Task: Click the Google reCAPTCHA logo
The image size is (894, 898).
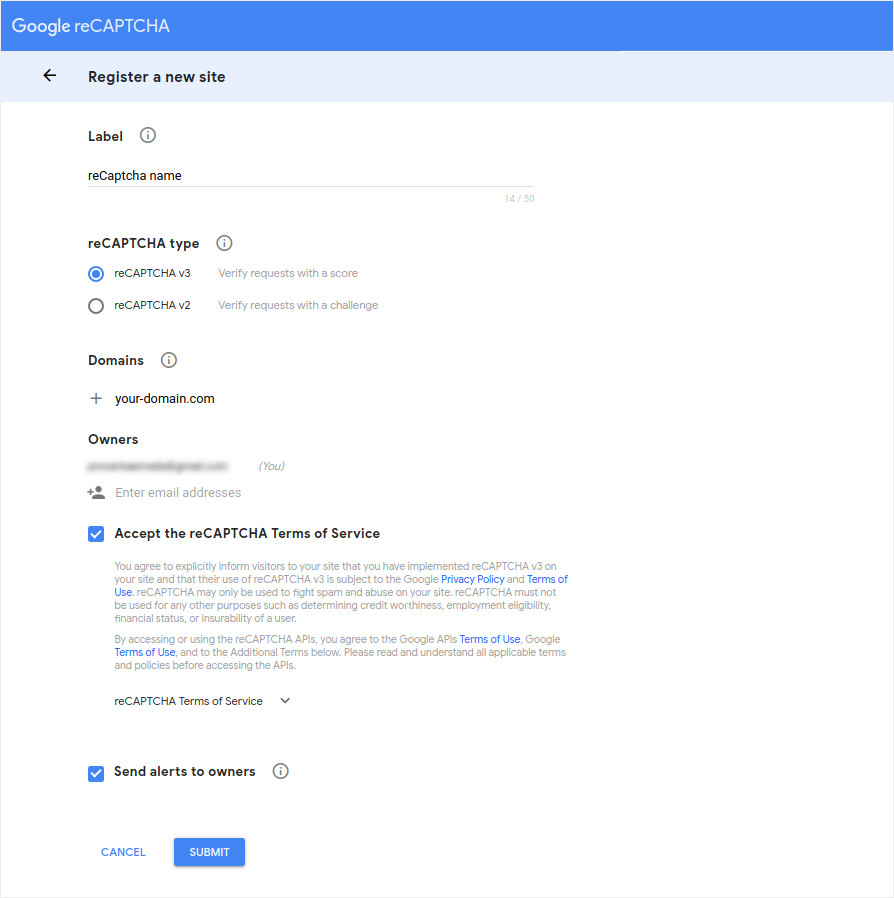Action: click(x=90, y=26)
